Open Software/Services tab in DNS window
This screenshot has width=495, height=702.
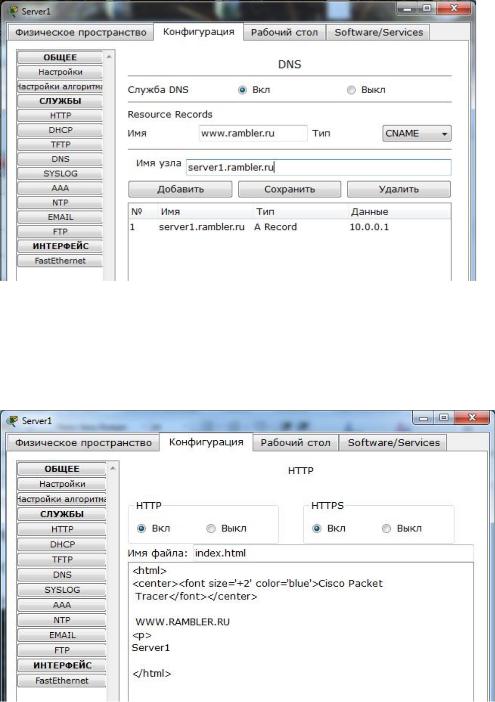pos(379,32)
